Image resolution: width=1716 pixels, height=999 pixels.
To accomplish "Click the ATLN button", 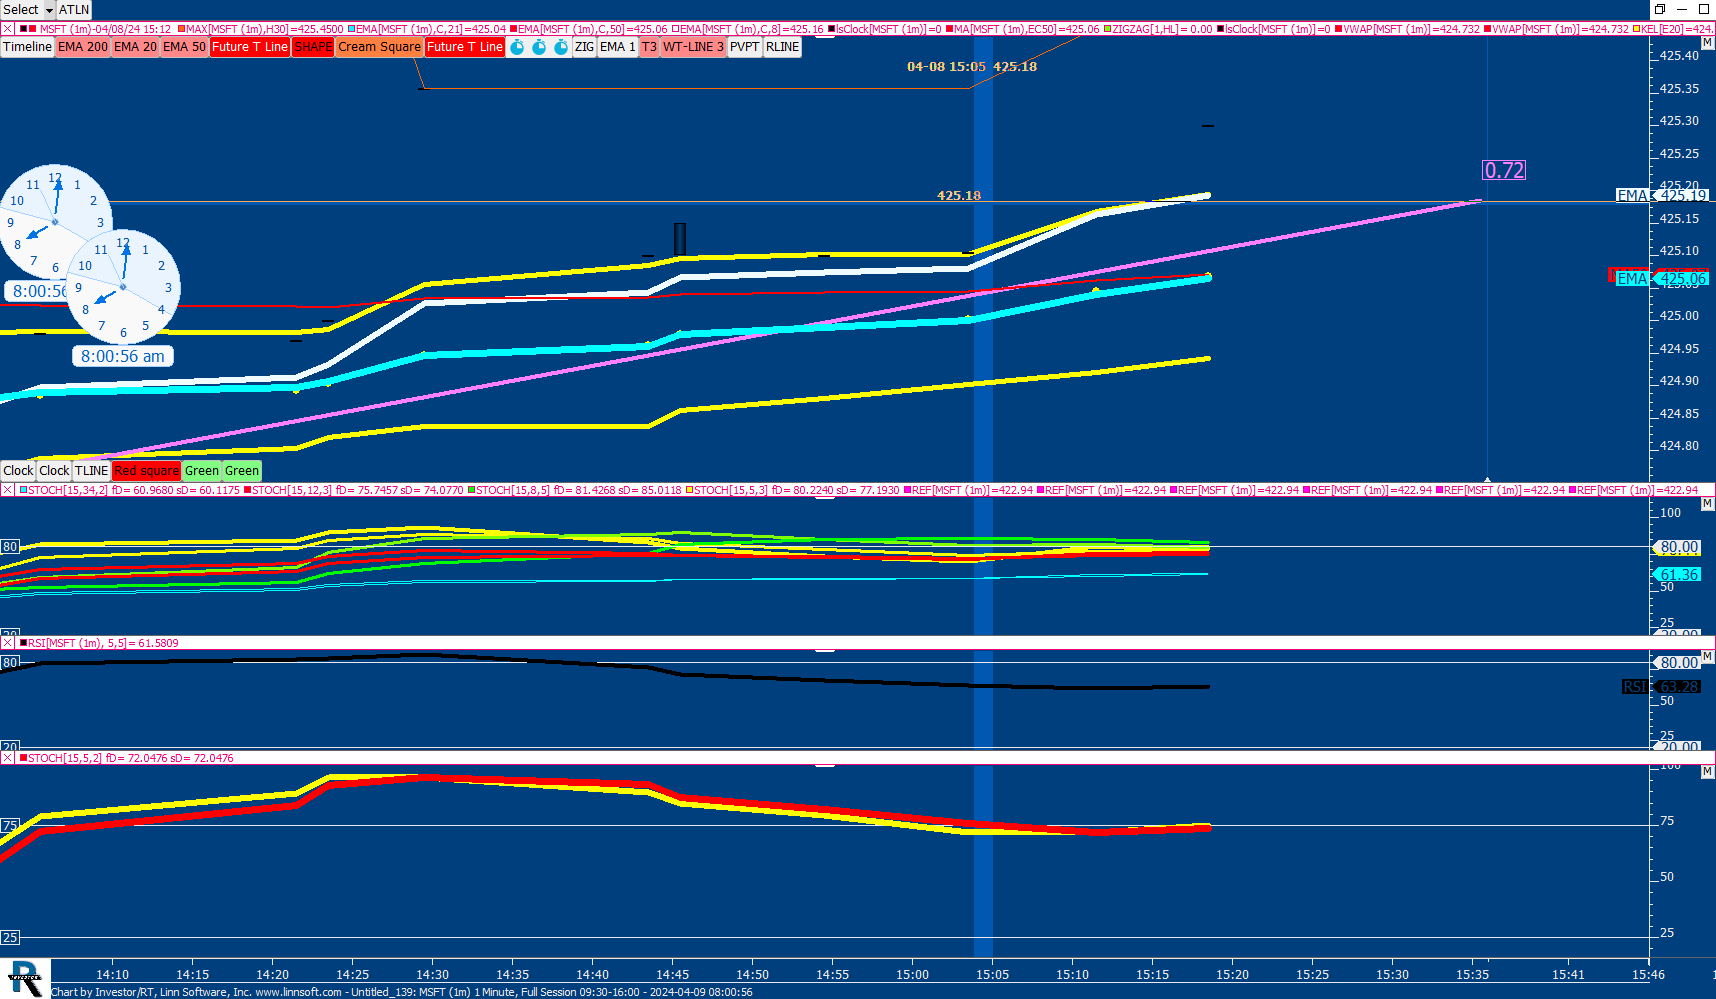I will pyautogui.click(x=74, y=10).
